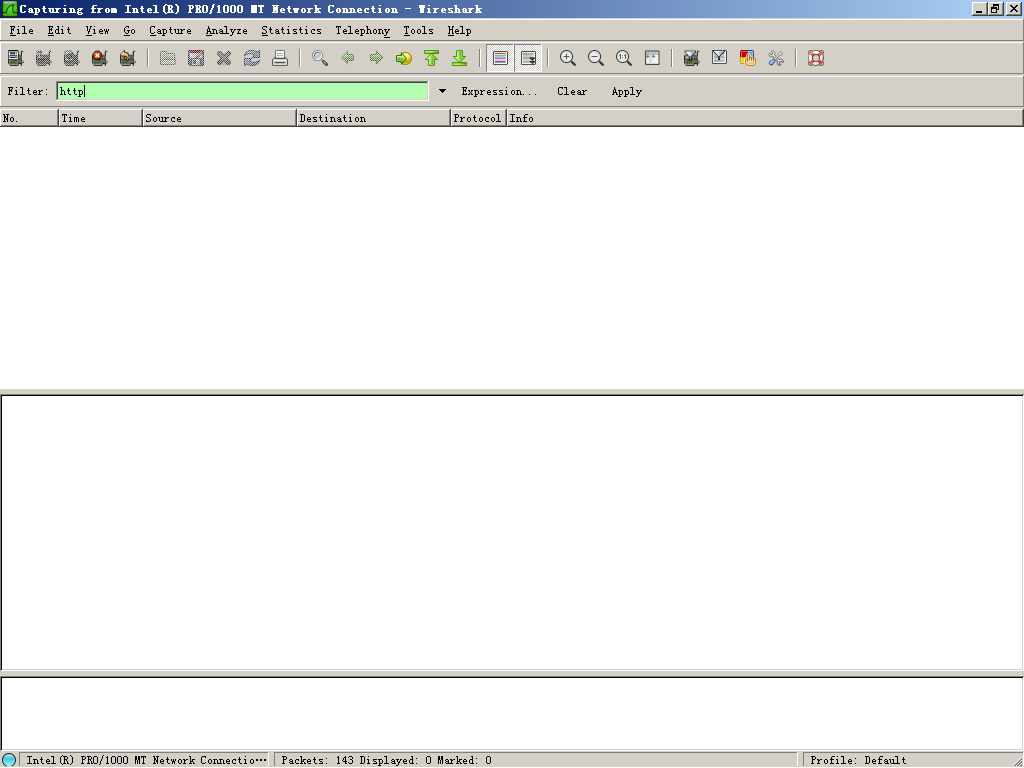
Task: Print packets toolbar icon
Action: (x=280, y=58)
